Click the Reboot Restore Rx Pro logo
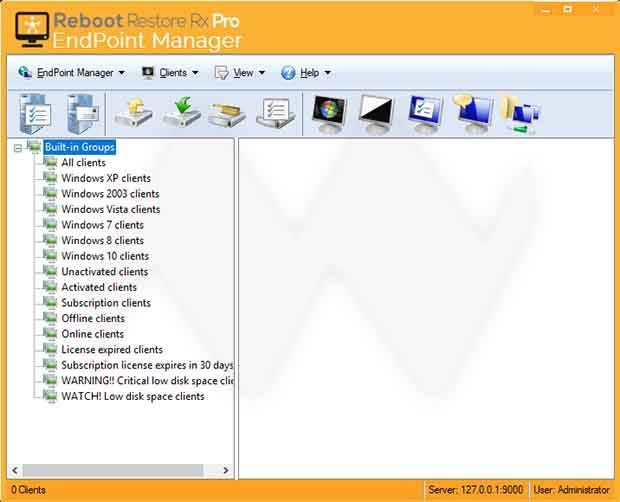The image size is (620, 502). point(127,30)
